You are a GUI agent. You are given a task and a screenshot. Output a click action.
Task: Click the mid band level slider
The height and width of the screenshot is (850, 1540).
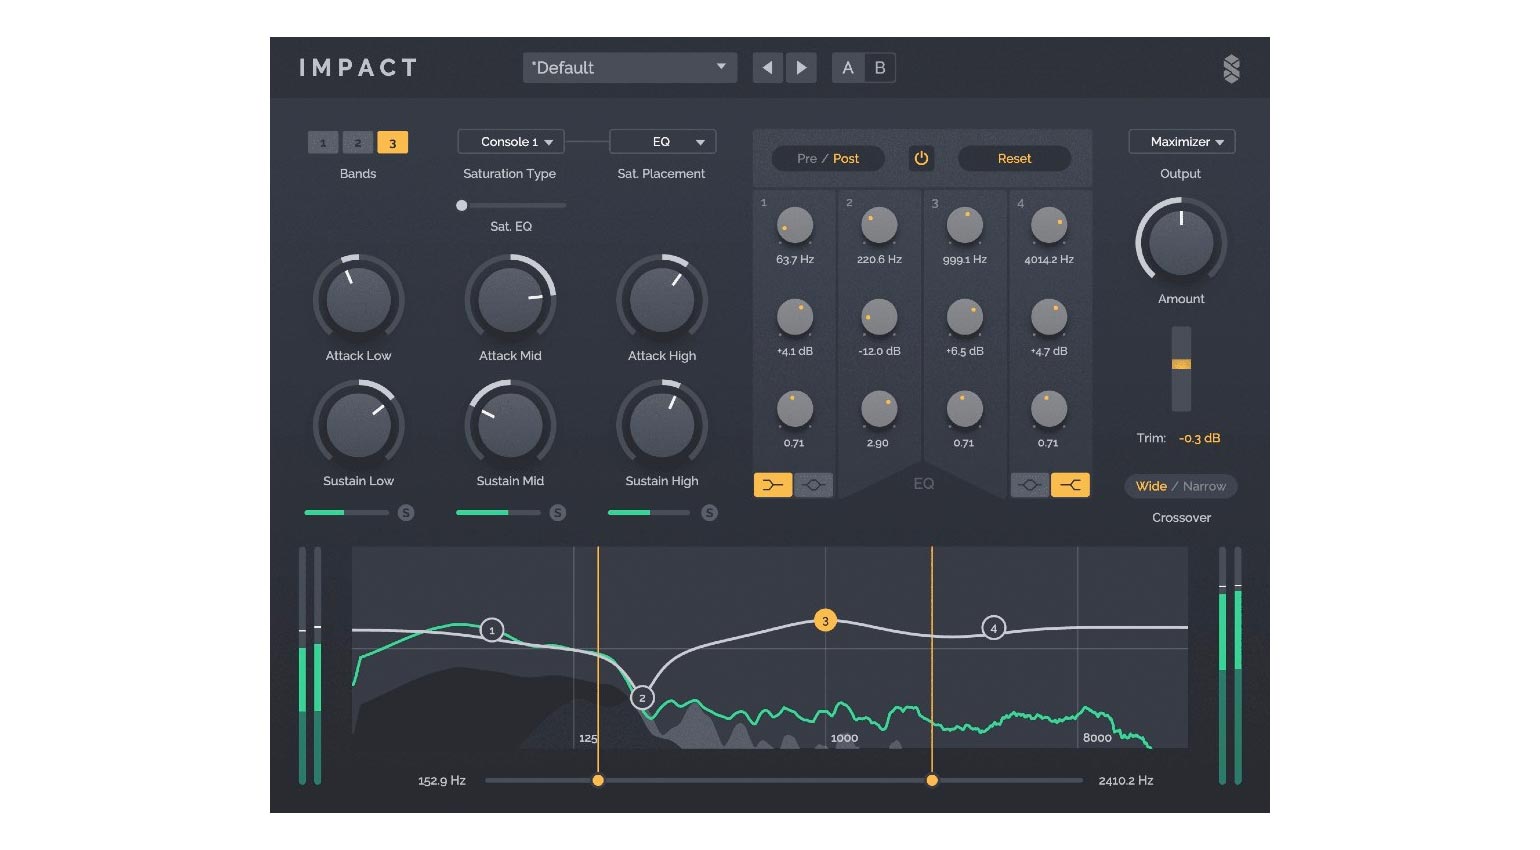[x=499, y=513]
